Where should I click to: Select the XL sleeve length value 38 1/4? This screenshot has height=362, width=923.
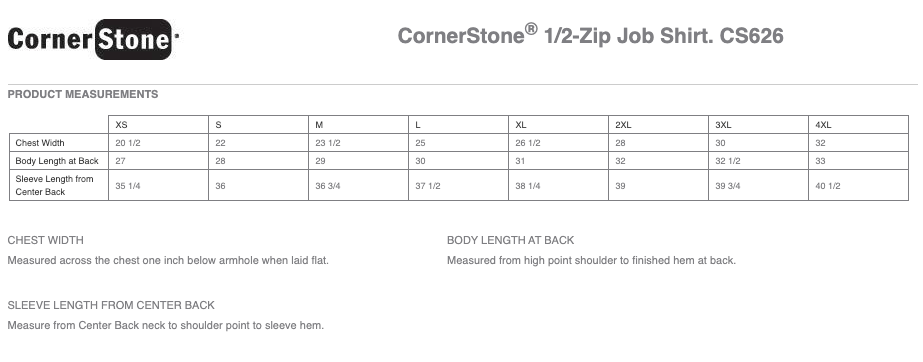point(528,186)
